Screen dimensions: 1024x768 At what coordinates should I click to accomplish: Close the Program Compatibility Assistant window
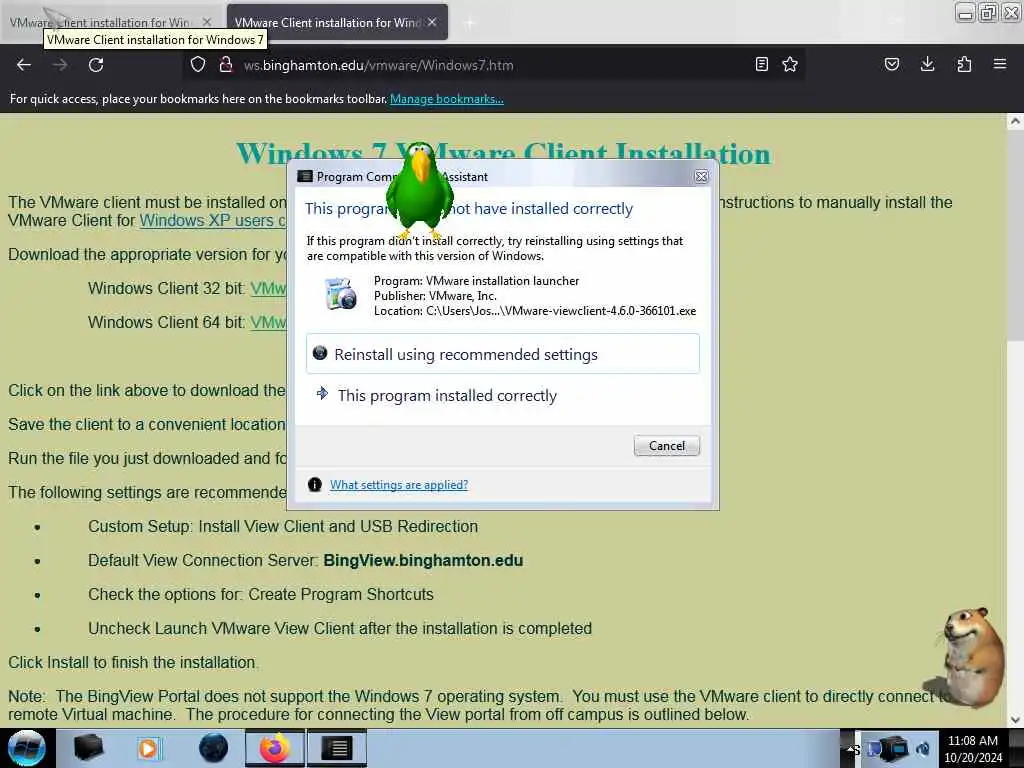point(701,176)
